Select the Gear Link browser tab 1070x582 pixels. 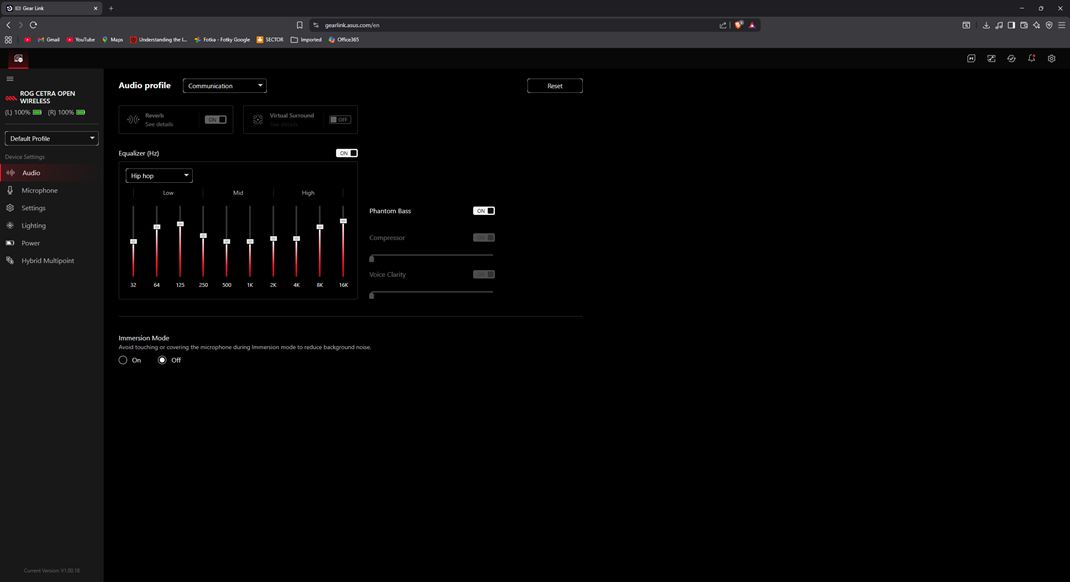pyautogui.click(x=51, y=8)
